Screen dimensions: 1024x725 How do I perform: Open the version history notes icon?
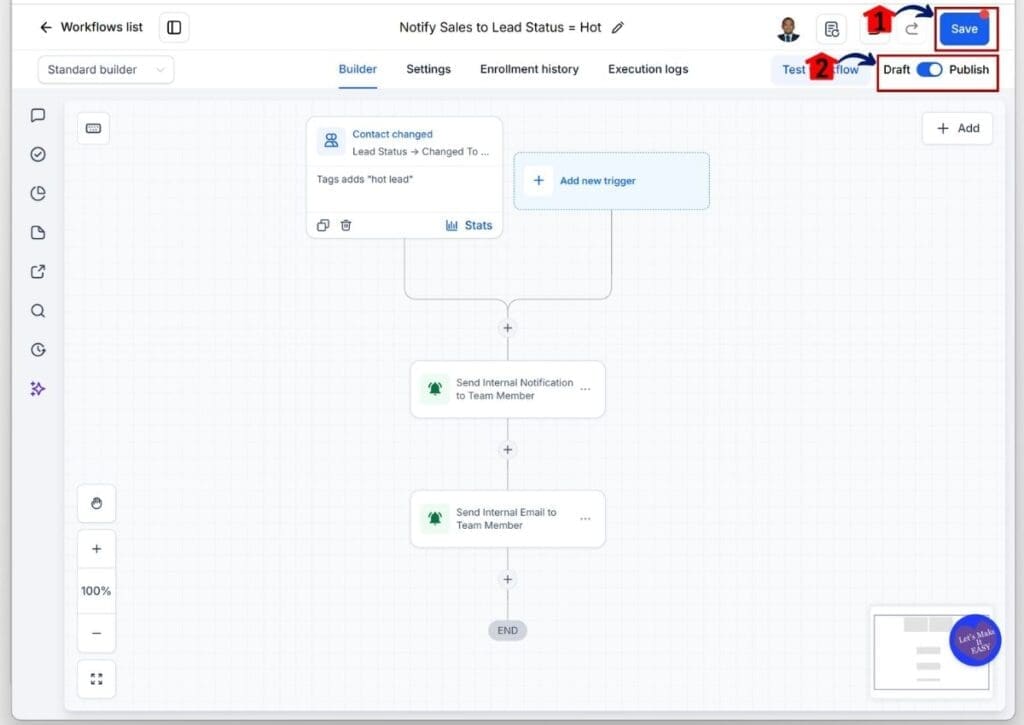831,29
